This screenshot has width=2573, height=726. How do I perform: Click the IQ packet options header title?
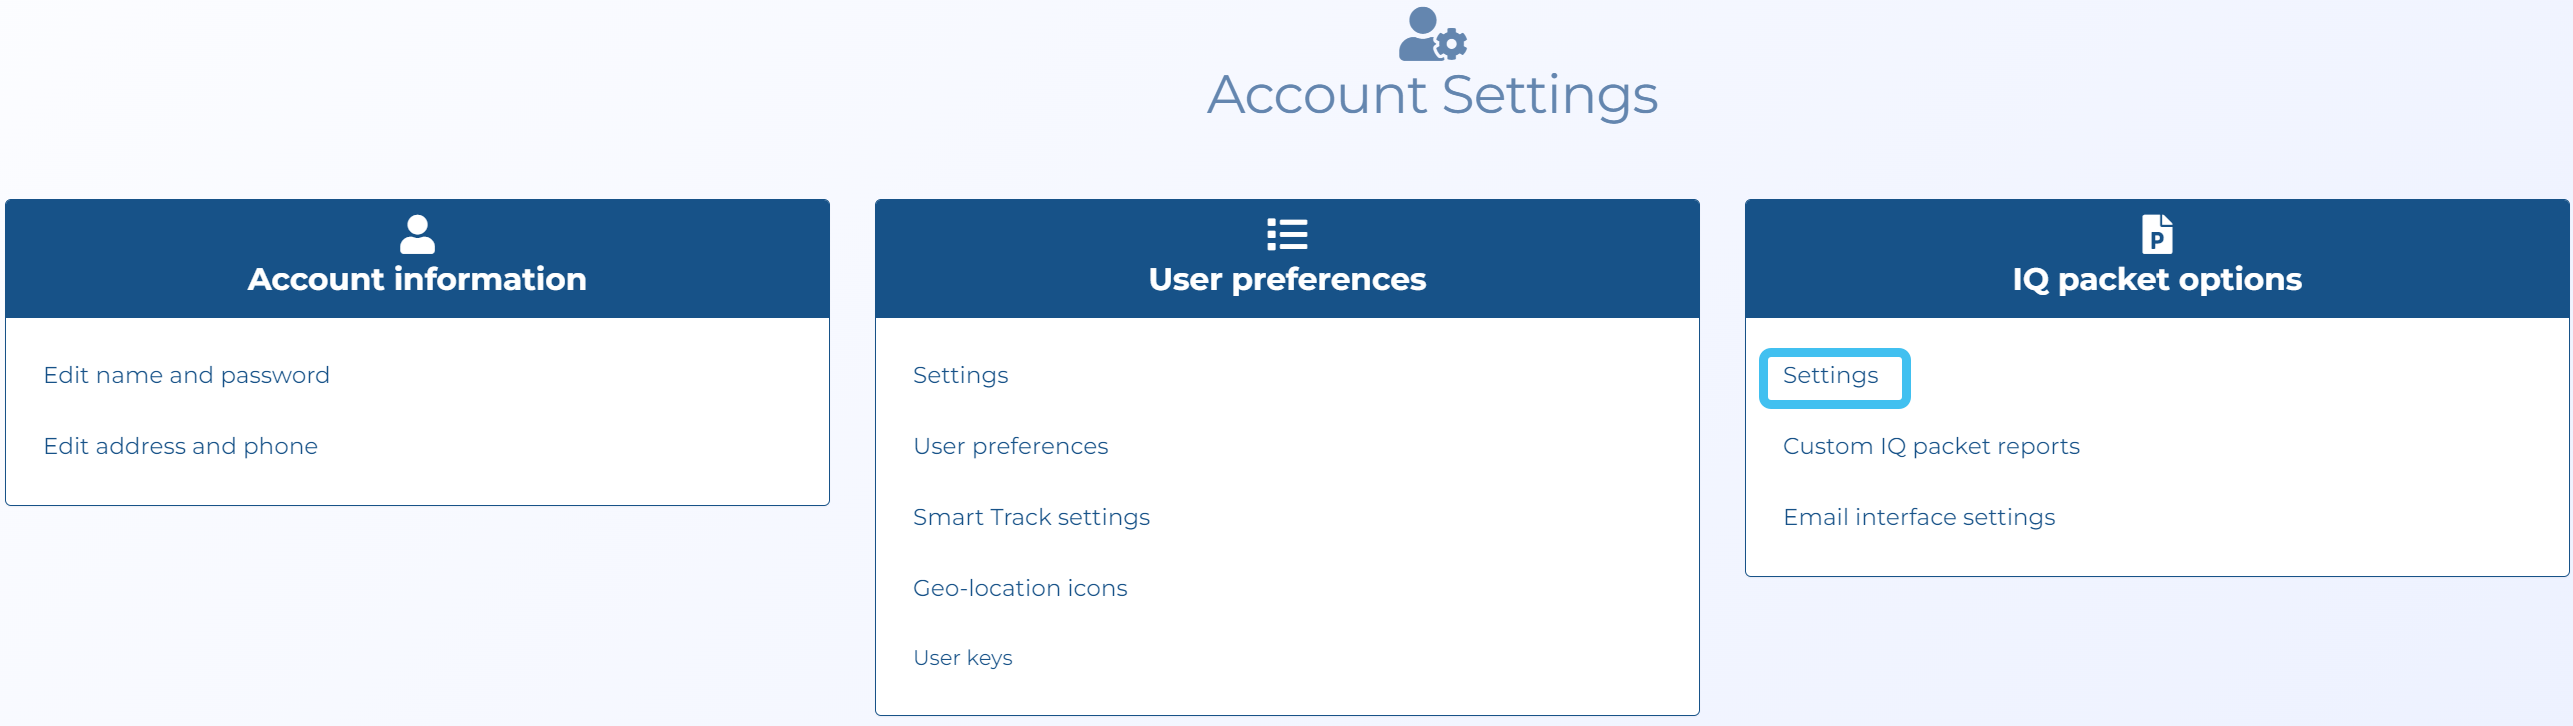[x=2156, y=279]
